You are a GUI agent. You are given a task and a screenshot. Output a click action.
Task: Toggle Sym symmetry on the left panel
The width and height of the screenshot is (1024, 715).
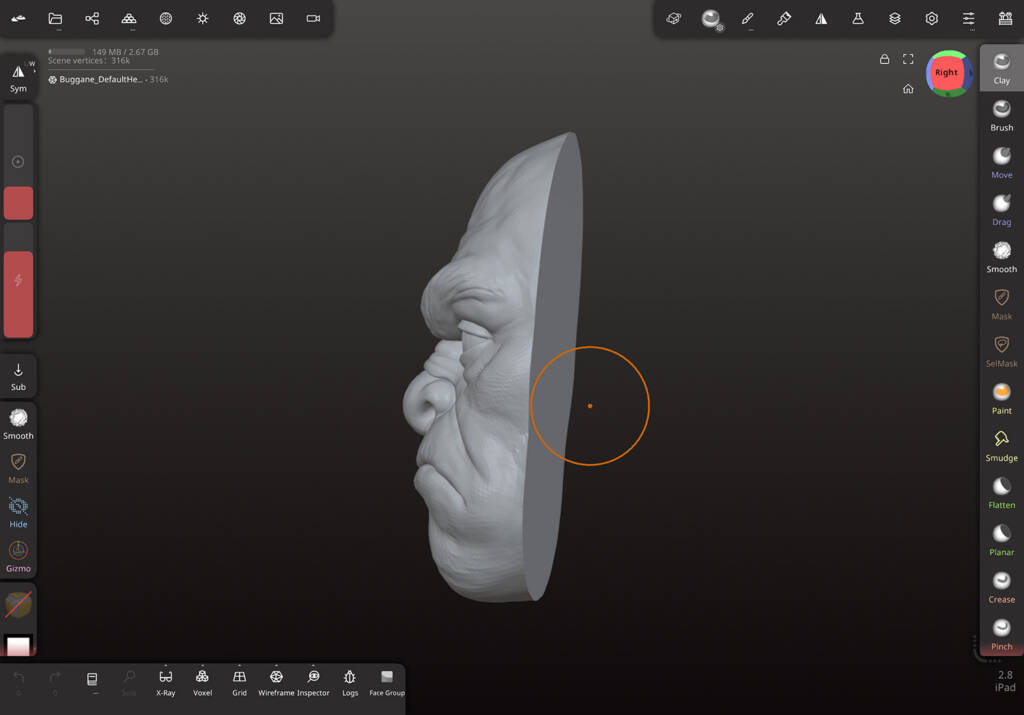pos(18,78)
